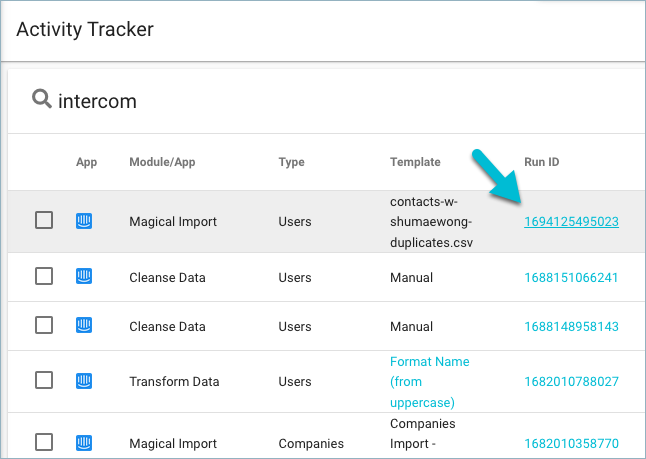
Task: Click Cleanse Data in run 1688151066241 row
Action: (167, 278)
